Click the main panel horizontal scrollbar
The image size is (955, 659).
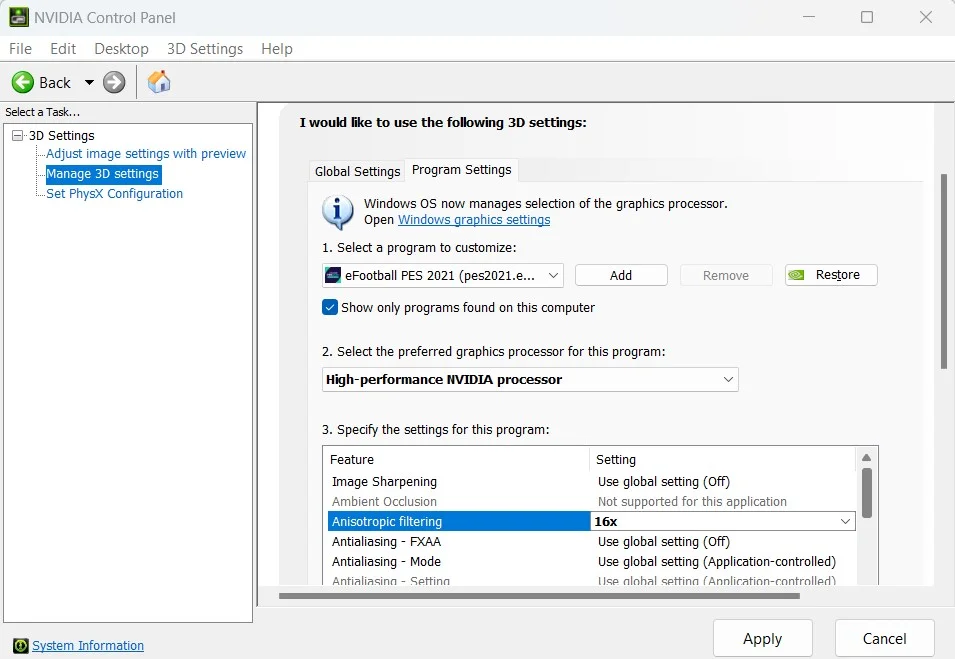click(539, 596)
